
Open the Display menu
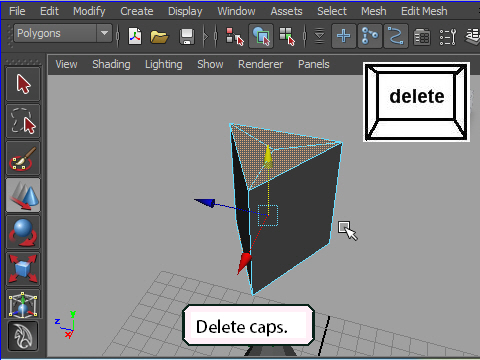pyautogui.click(x=185, y=11)
